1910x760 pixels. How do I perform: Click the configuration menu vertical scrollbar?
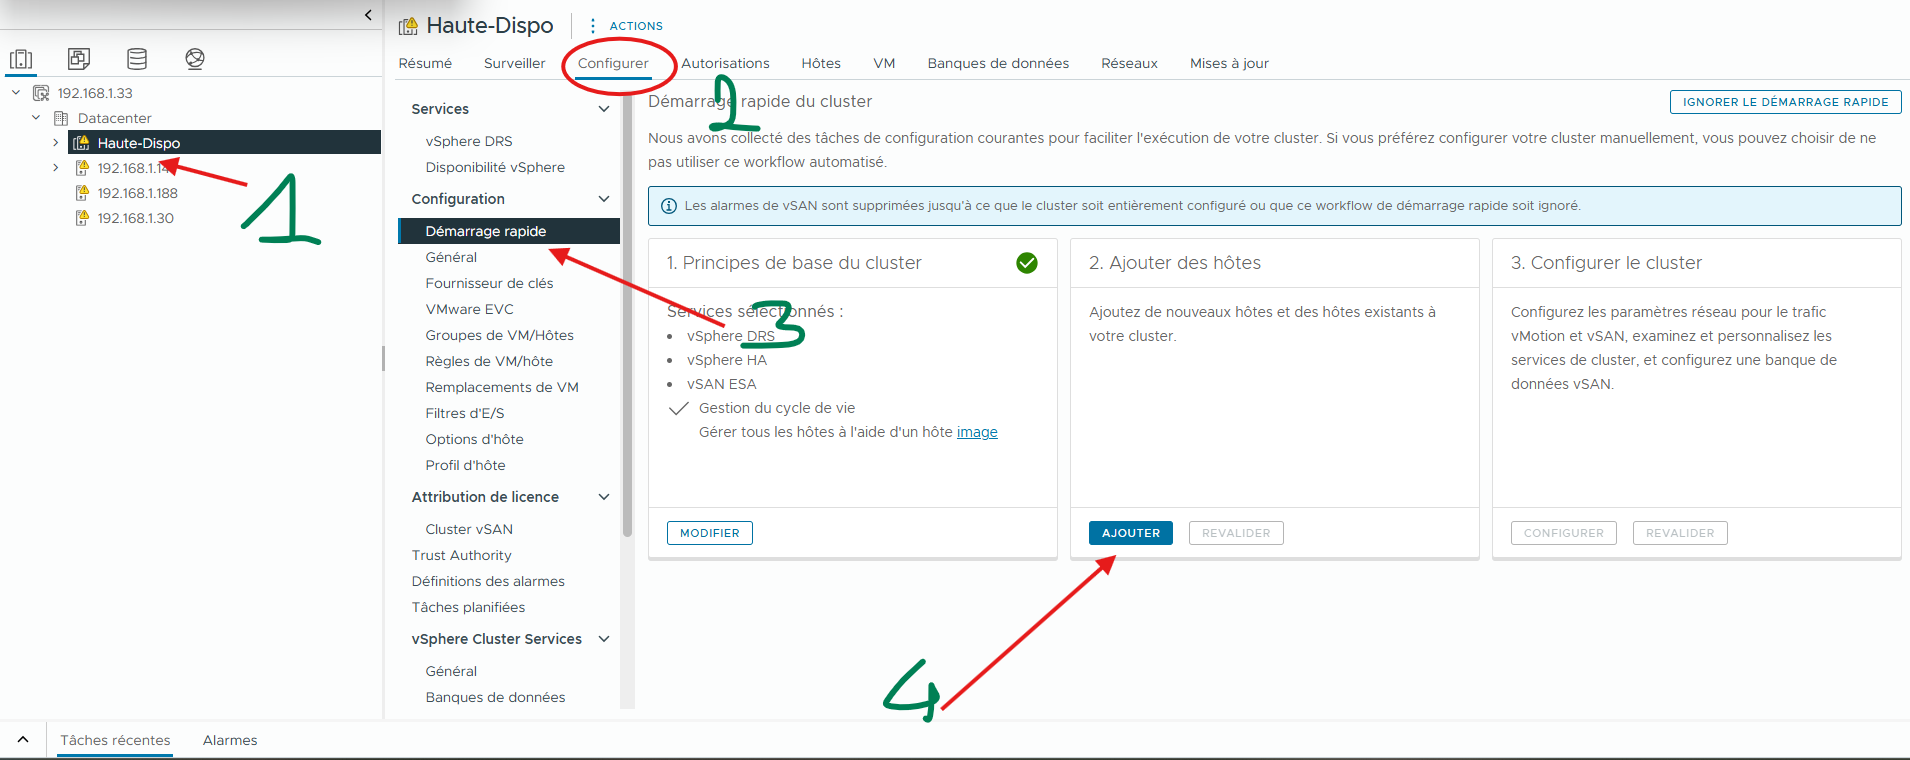(627, 315)
